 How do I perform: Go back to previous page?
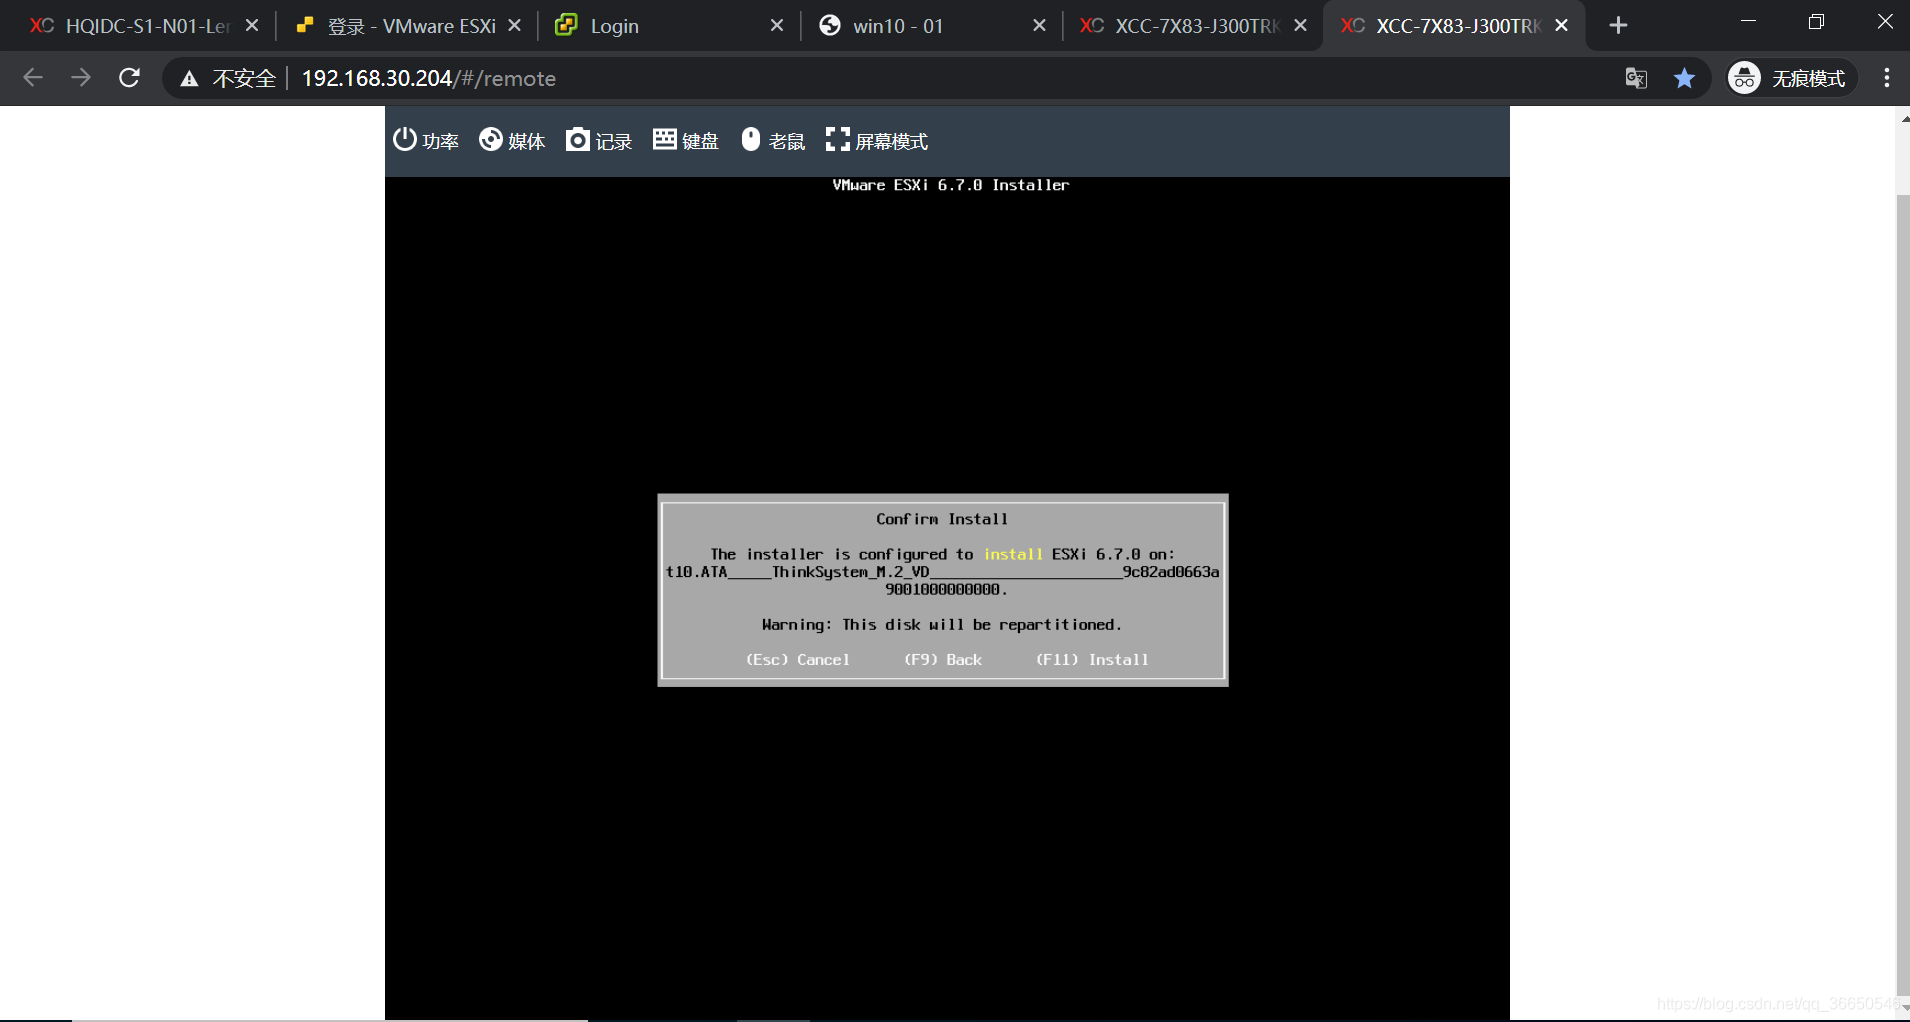(33, 78)
